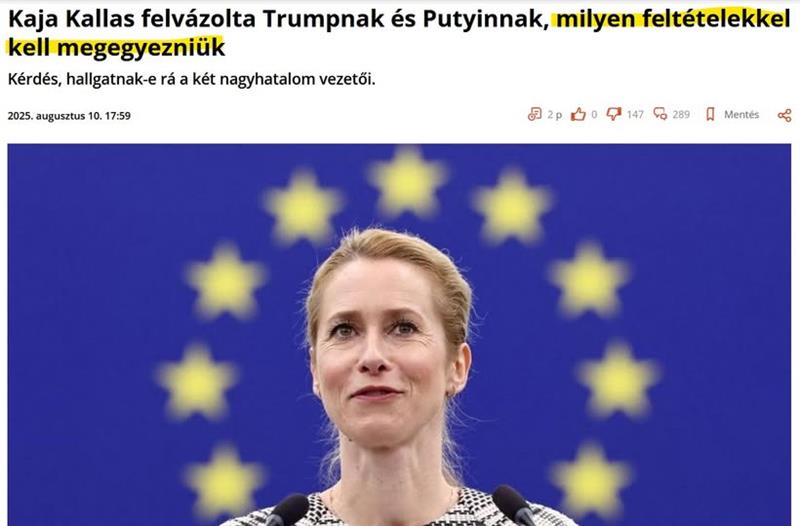Click the like count showing 0

click(x=594, y=115)
